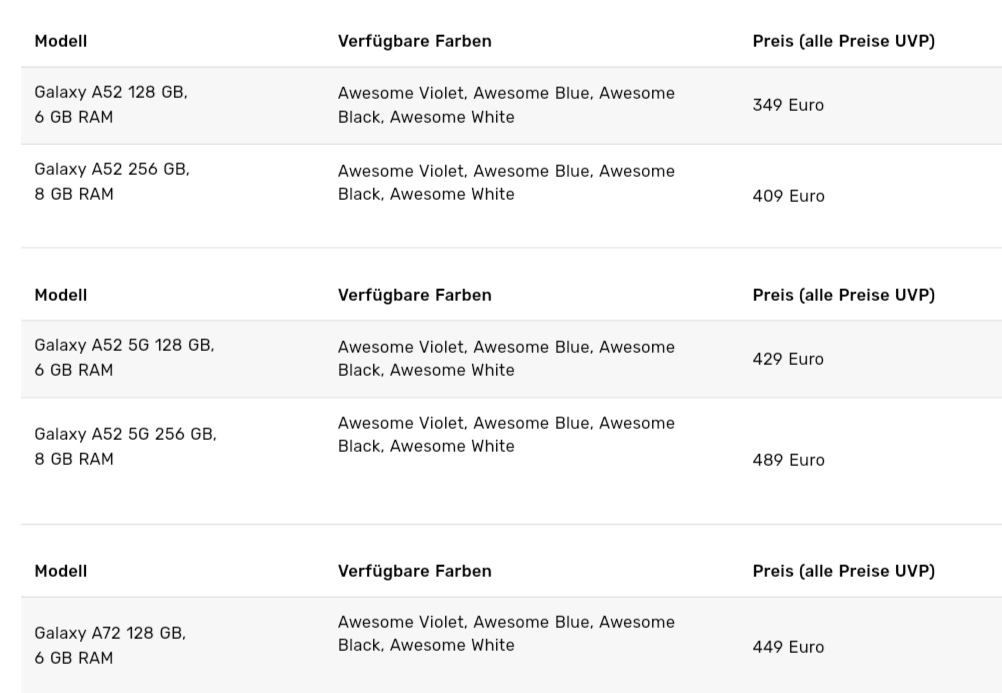Viewport: 1002px width, 693px height.
Task: Click the Preis header above the 449 Euro price
Action: tap(843, 571)
